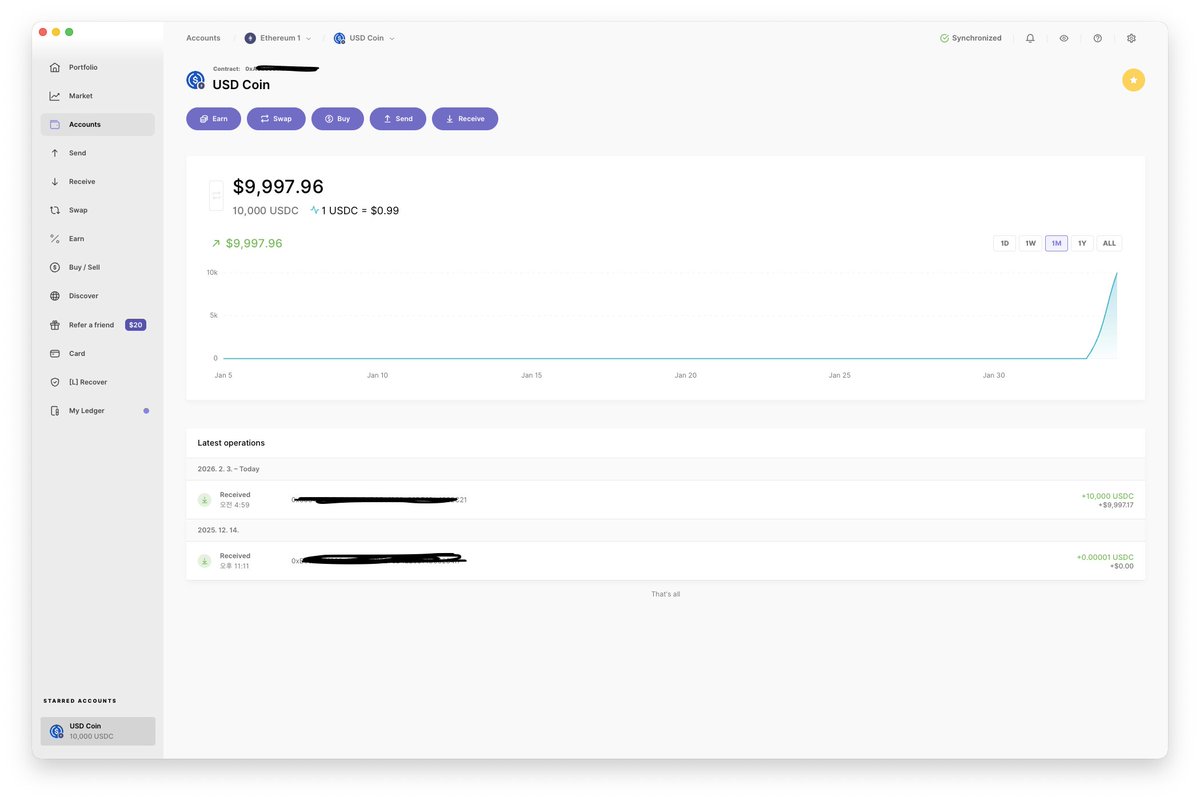1200x801 pixels.
Task: Select the 1D chart range
Action: (x=1005, y=243)
